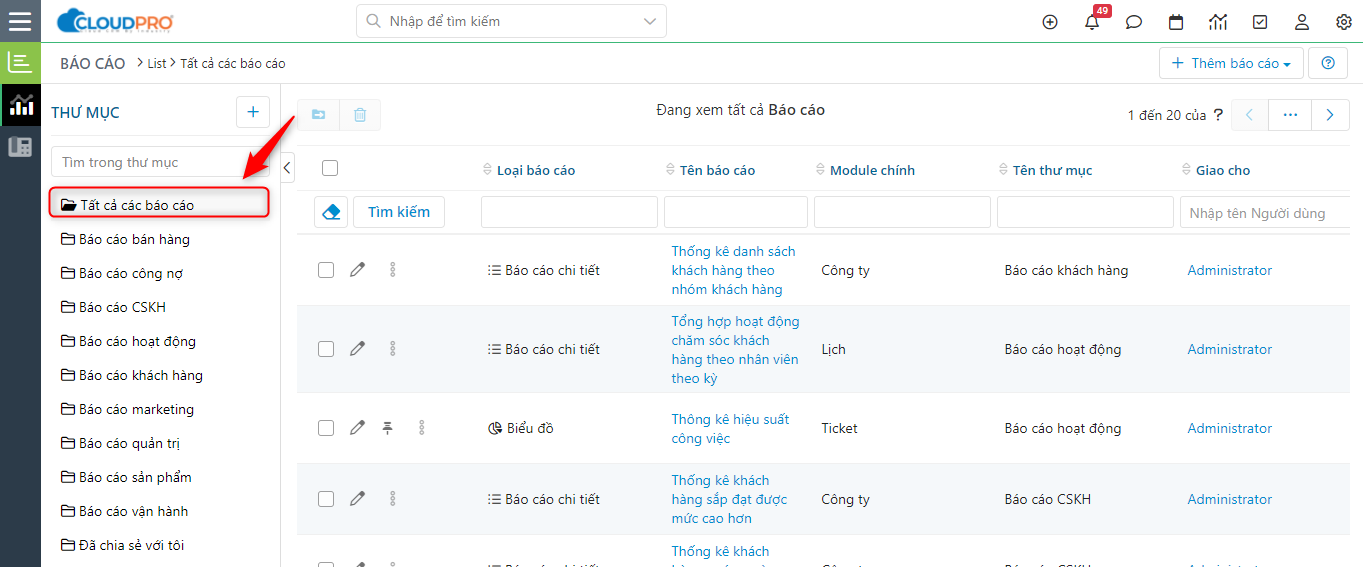This screenshot has width=1363, height=567.
Task: Open the settings gear icon
Action: coord(1344,22)
